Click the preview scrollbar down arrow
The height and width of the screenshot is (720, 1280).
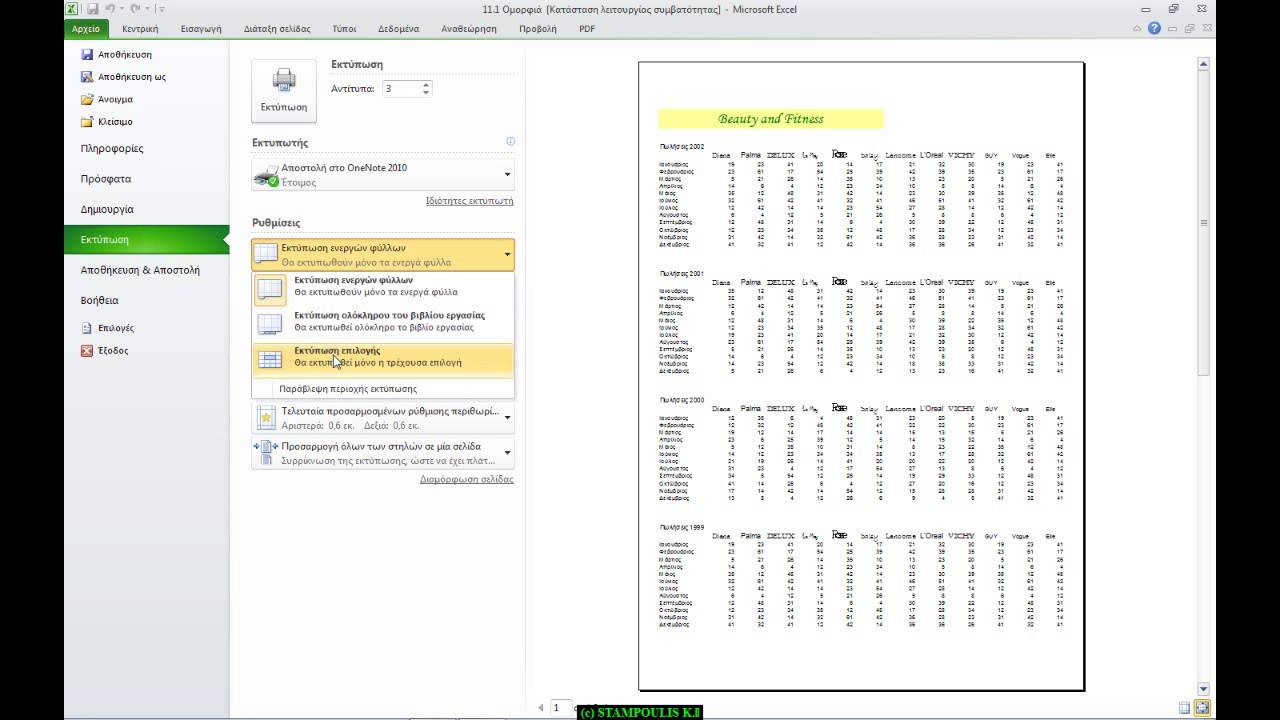coord(1205,687)
